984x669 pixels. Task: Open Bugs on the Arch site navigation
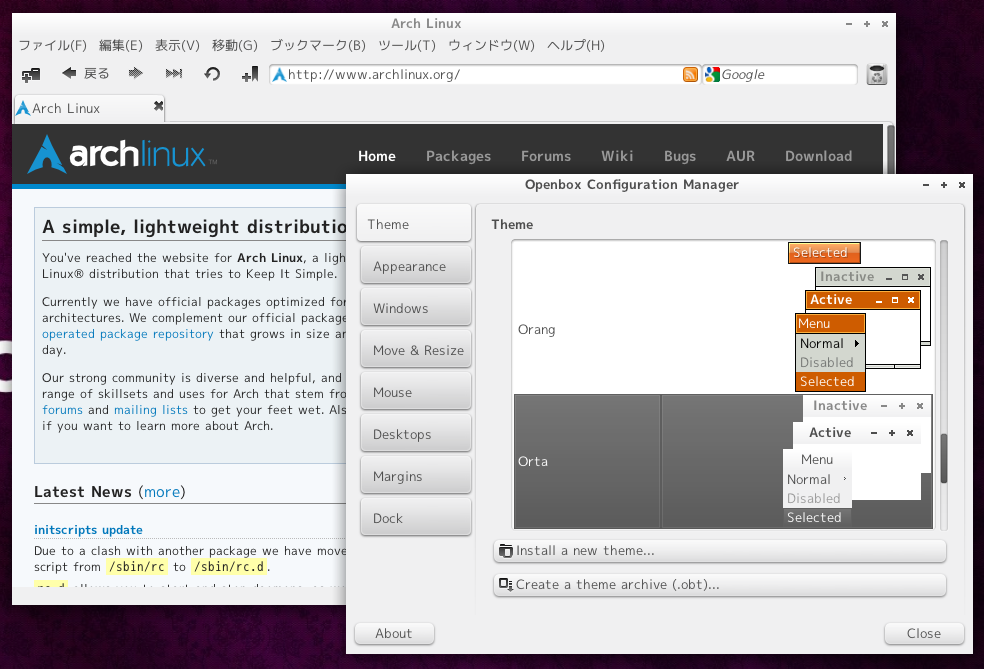[680, 156]
